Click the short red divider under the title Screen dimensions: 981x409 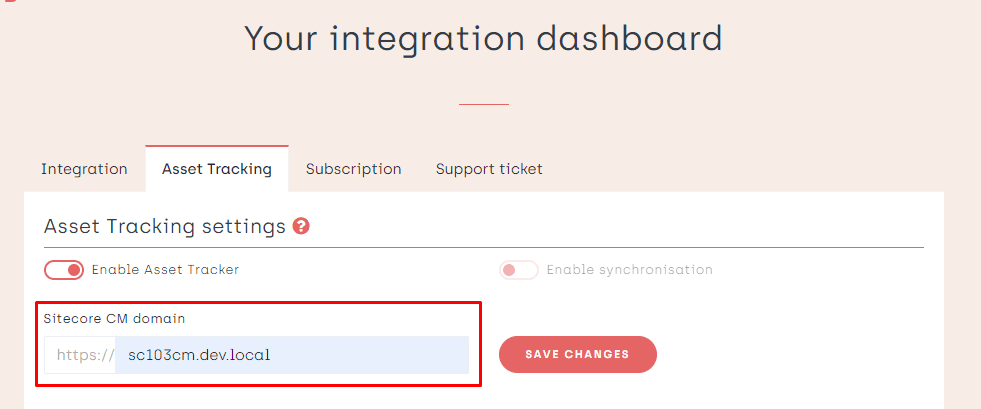483,104
